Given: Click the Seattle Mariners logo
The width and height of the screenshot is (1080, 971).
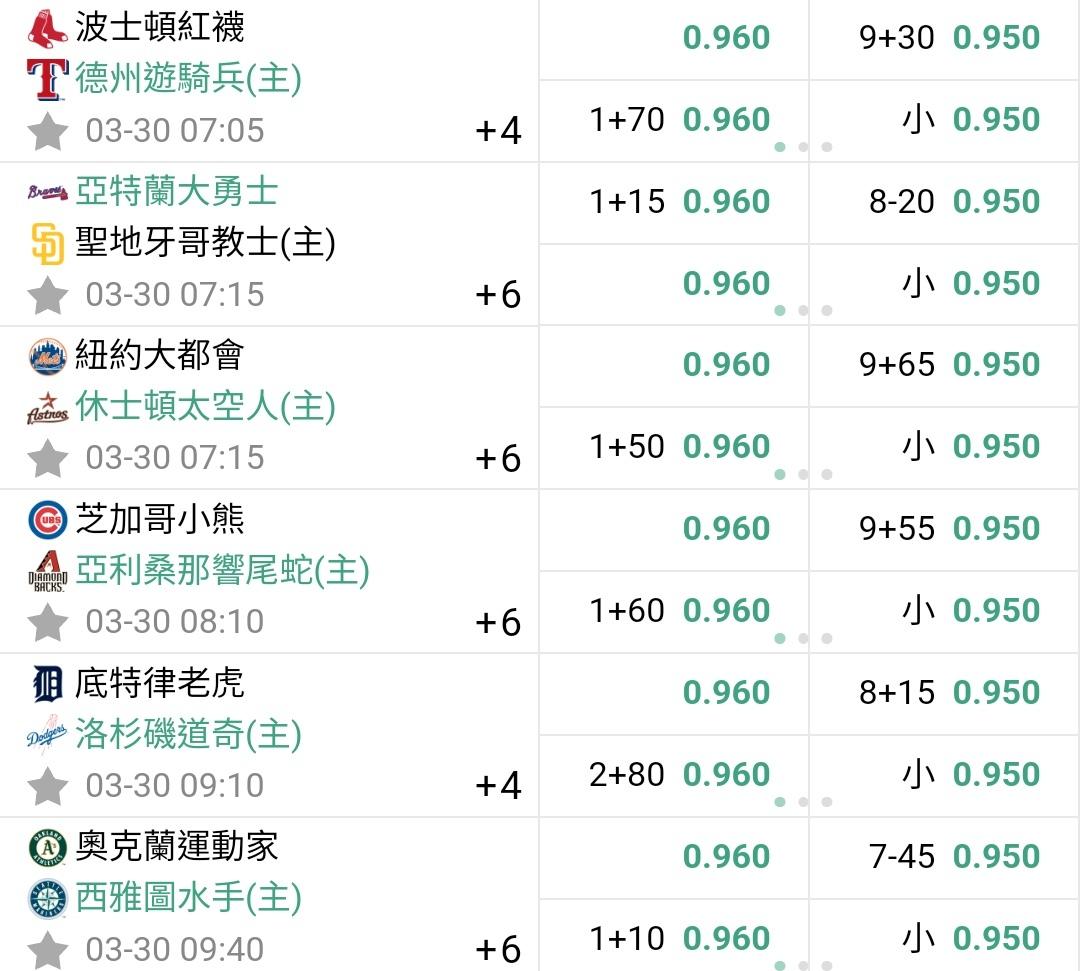Looking at the screenshot, I should click(x=48, y=899).
